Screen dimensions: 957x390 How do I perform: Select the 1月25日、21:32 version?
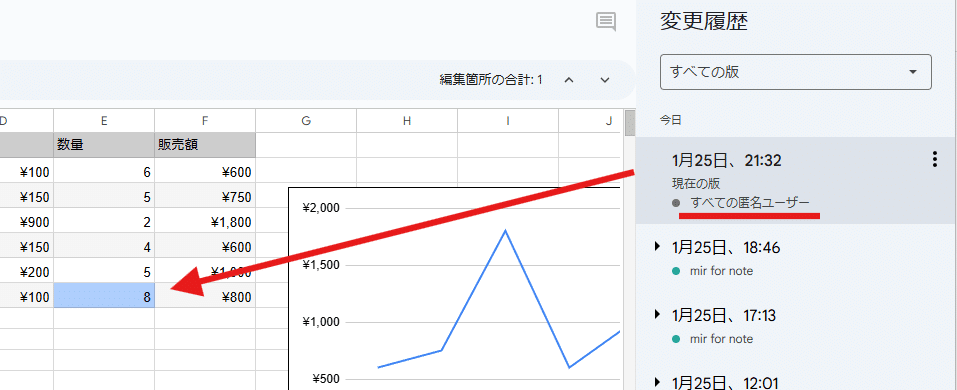tap(796, 181)
